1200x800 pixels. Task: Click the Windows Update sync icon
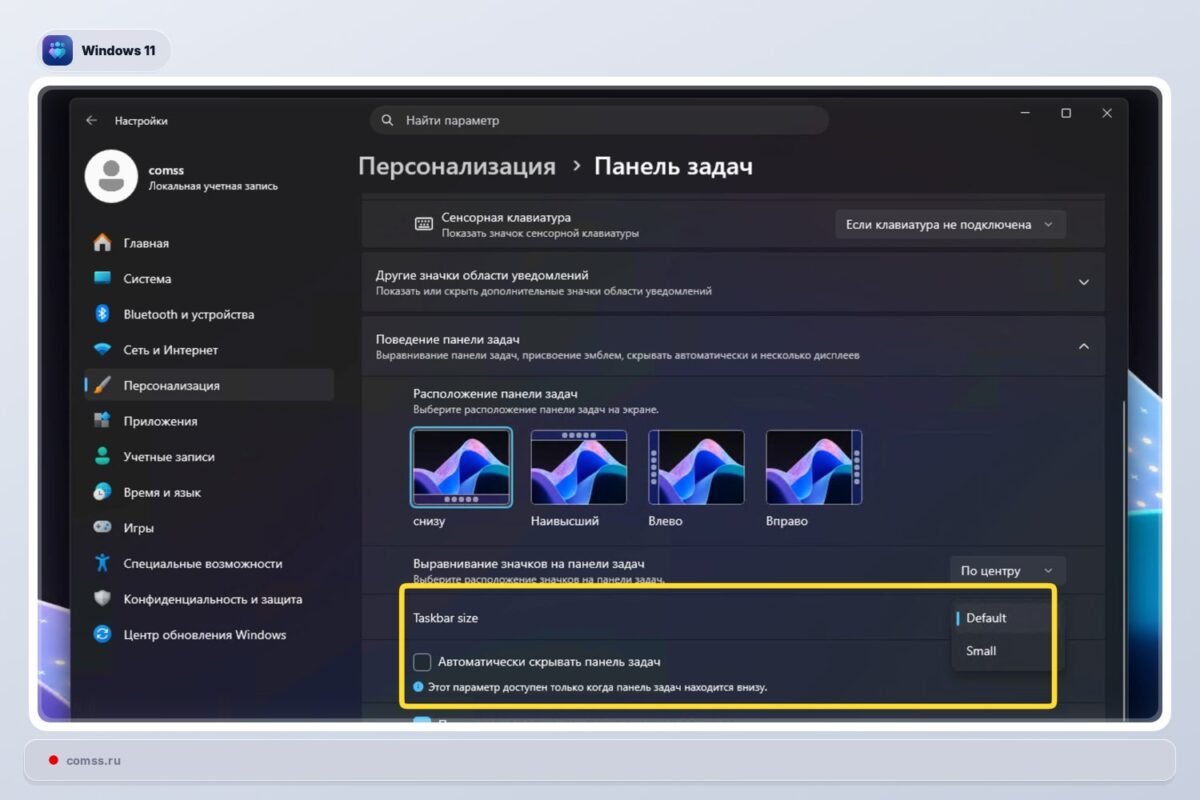(x=102, y=634)
